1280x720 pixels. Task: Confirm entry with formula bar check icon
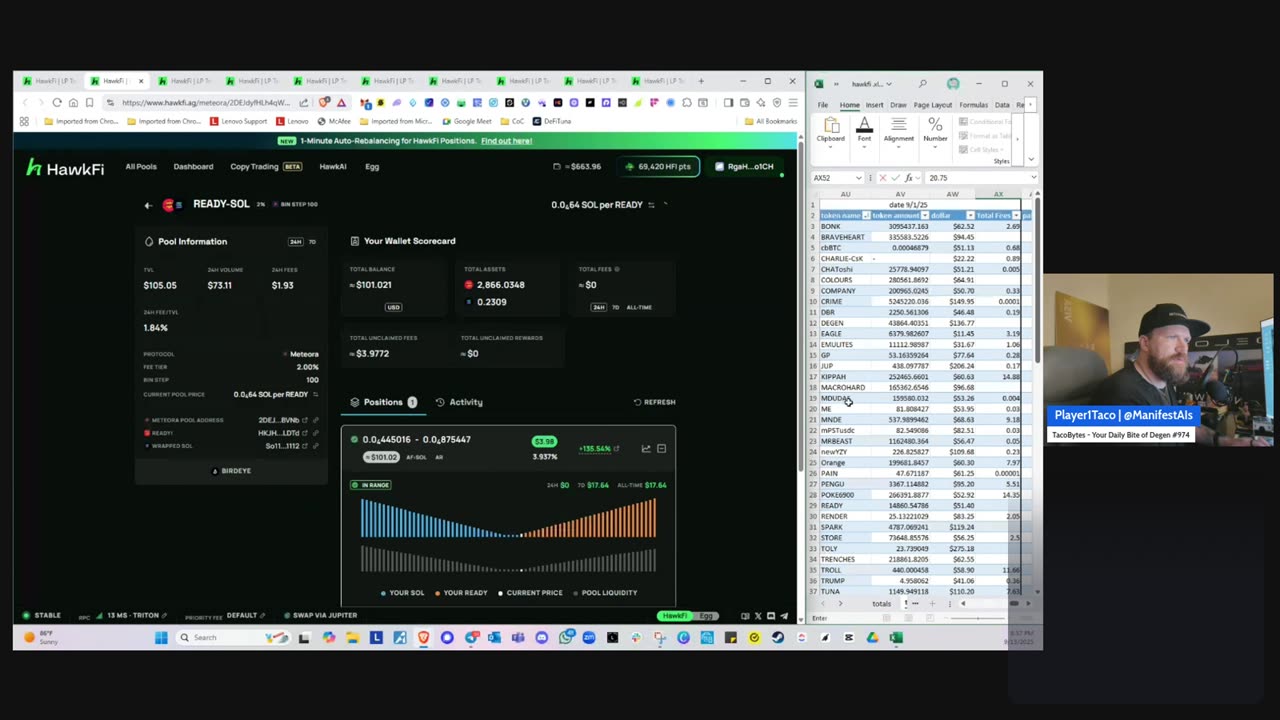pos(895,178)
